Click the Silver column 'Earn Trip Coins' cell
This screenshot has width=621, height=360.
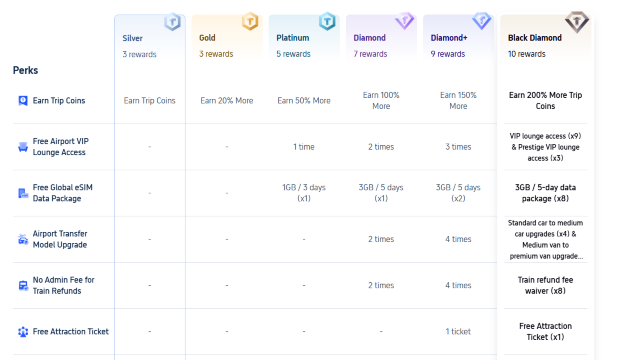[x=149, y=101]
